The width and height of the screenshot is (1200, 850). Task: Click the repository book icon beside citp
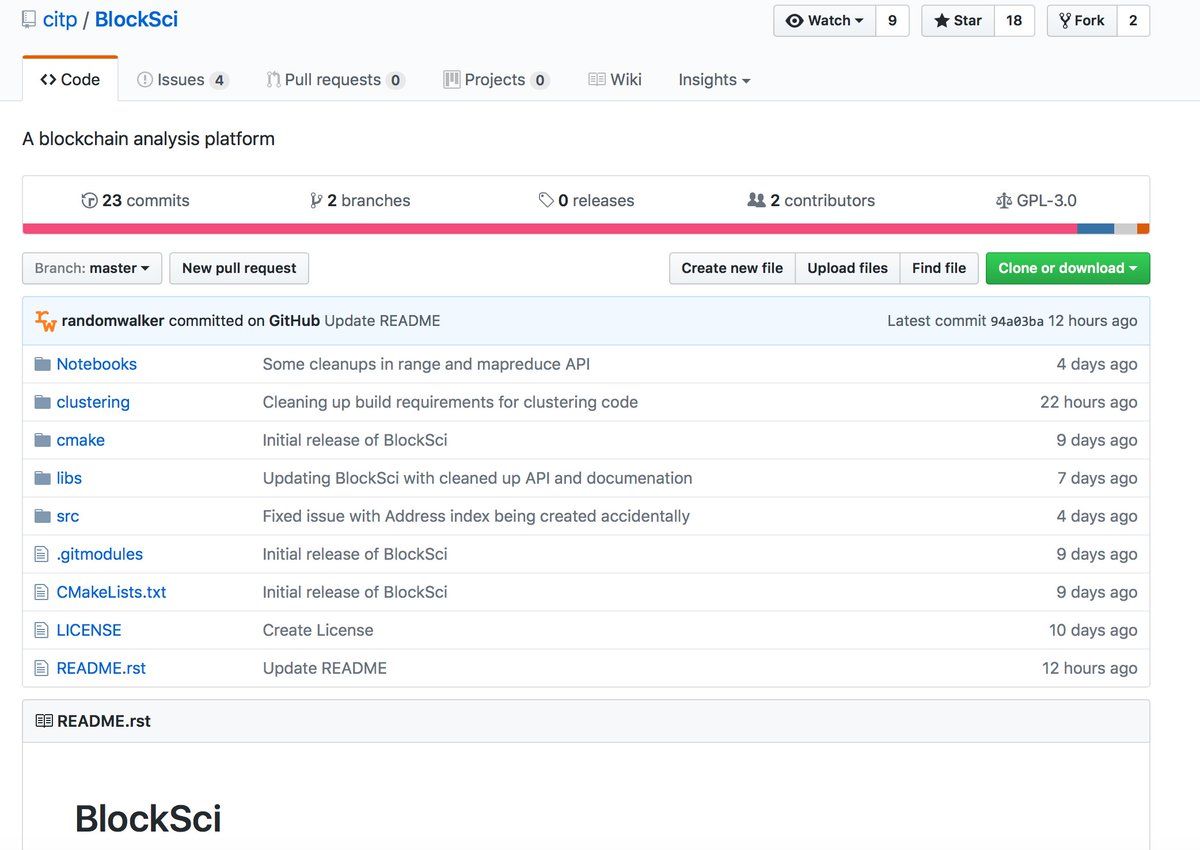point(29,19)
